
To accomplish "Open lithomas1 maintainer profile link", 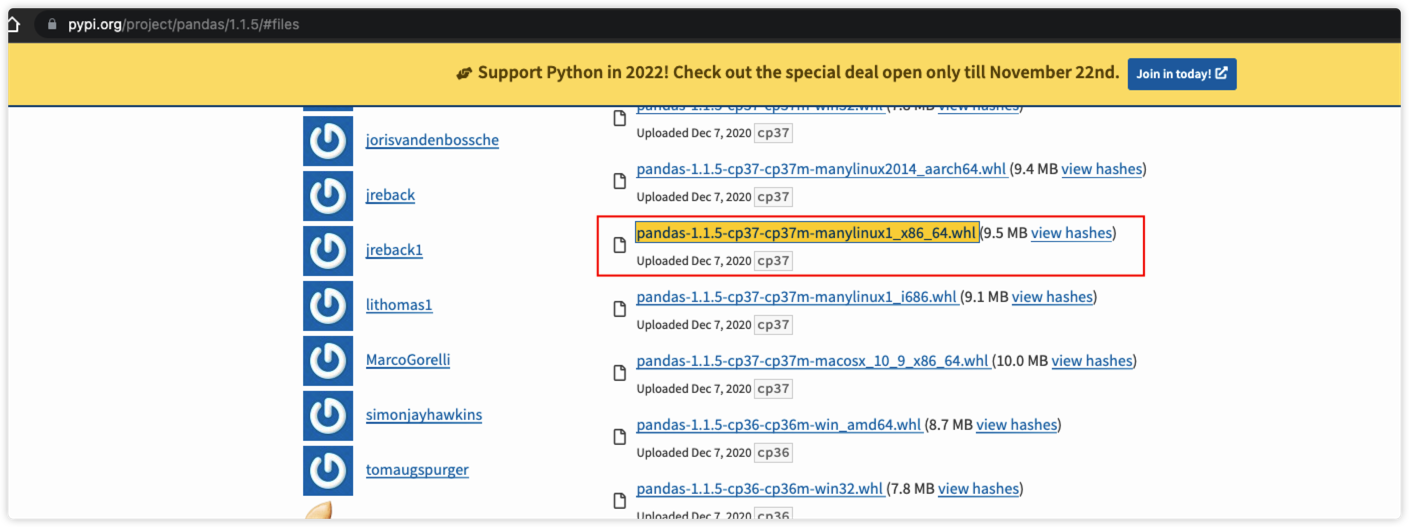I will pos(399,305).
